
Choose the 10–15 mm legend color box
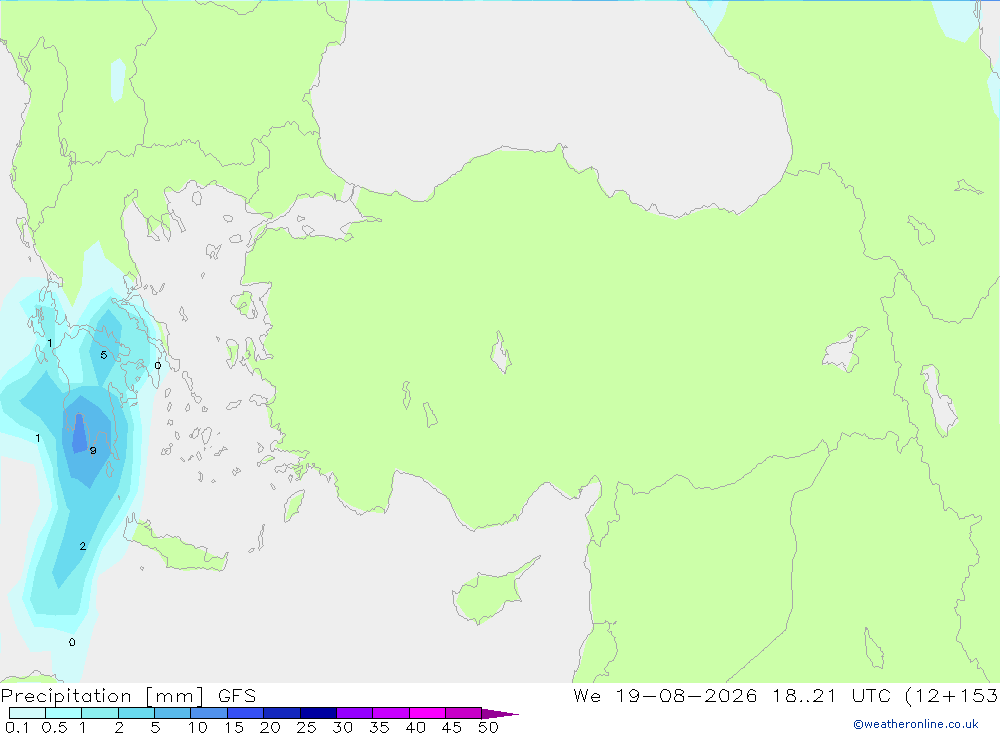tap(209, 713)
